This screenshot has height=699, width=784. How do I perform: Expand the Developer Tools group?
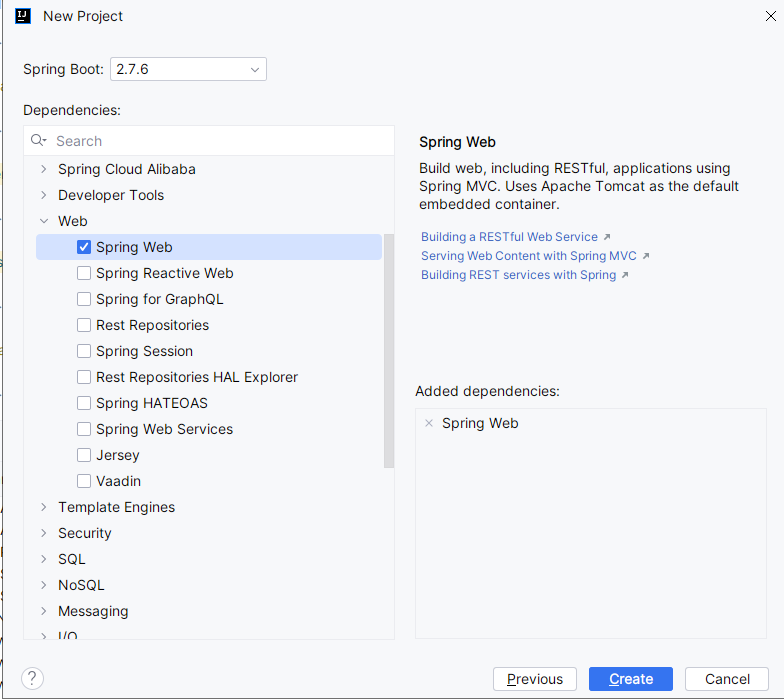coord(44,195)
